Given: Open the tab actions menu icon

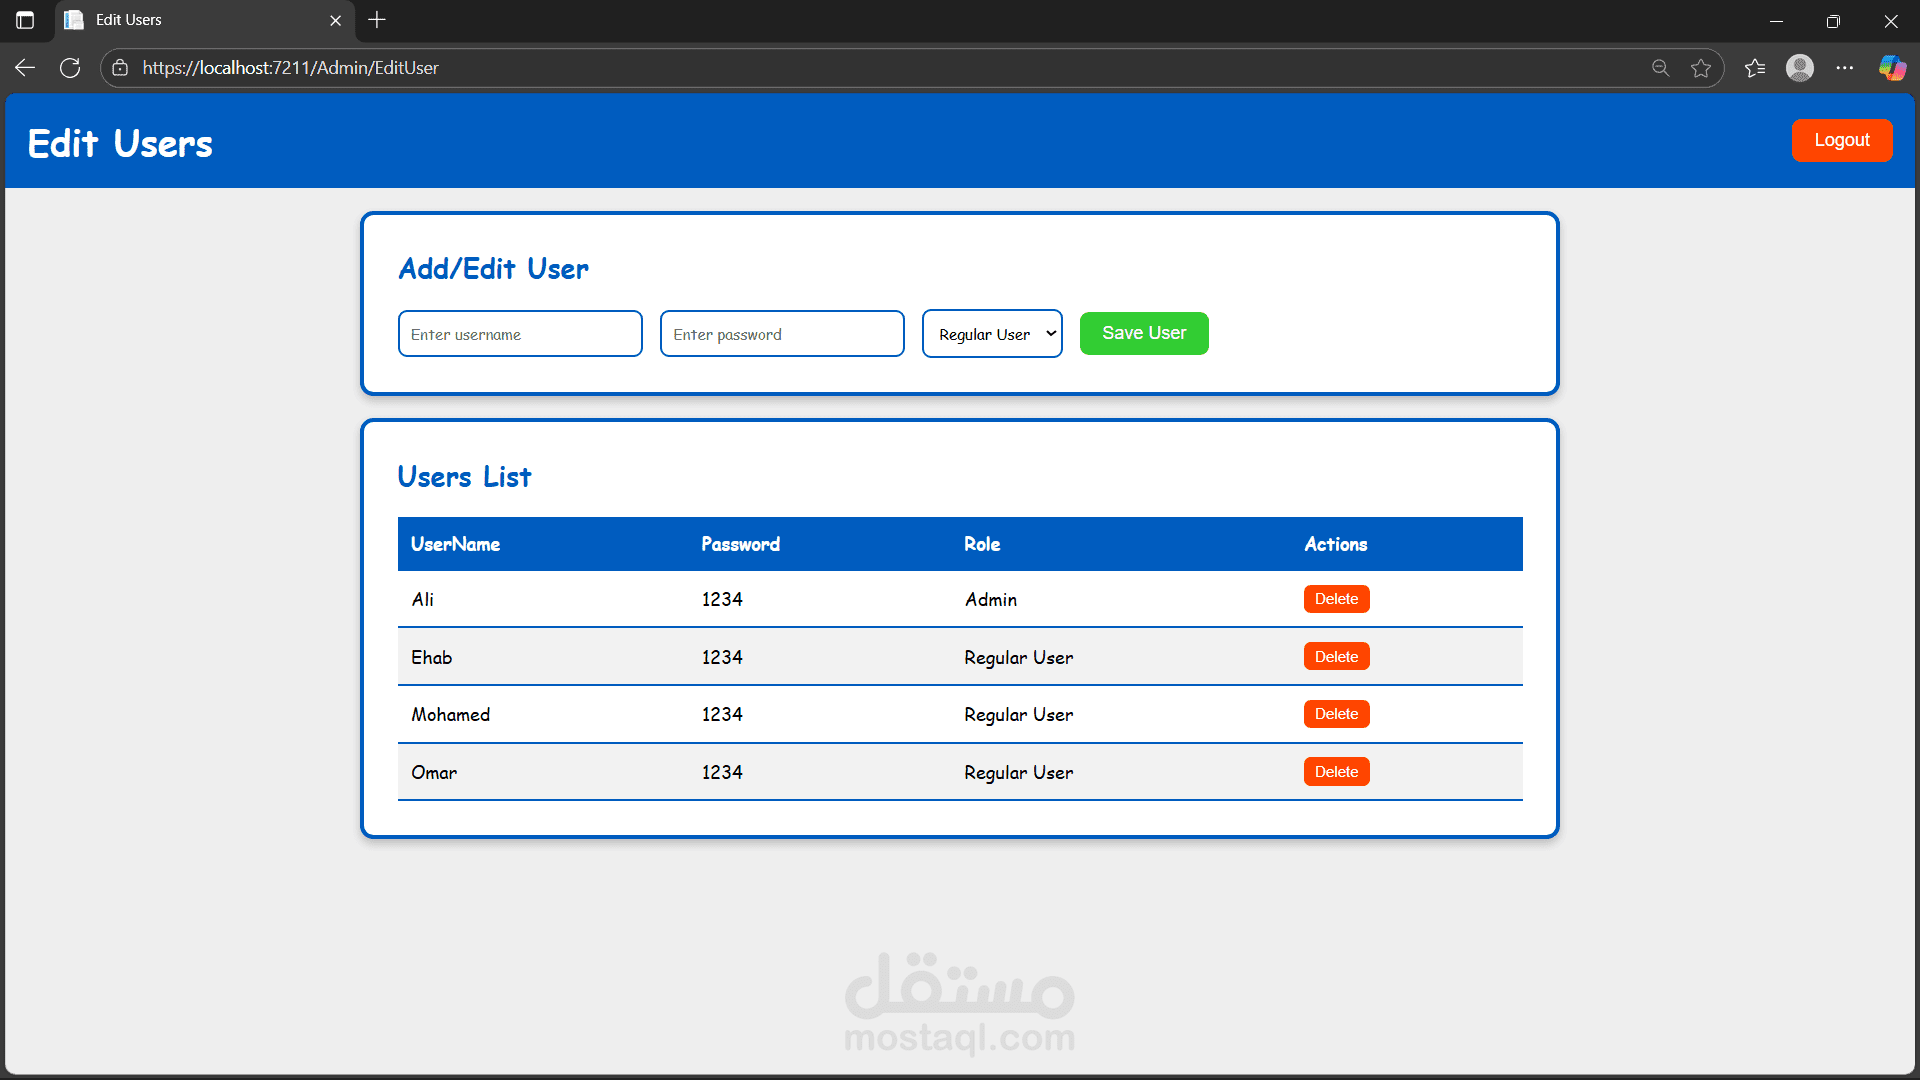Looking at the screenshot, I should coord(25,20).
